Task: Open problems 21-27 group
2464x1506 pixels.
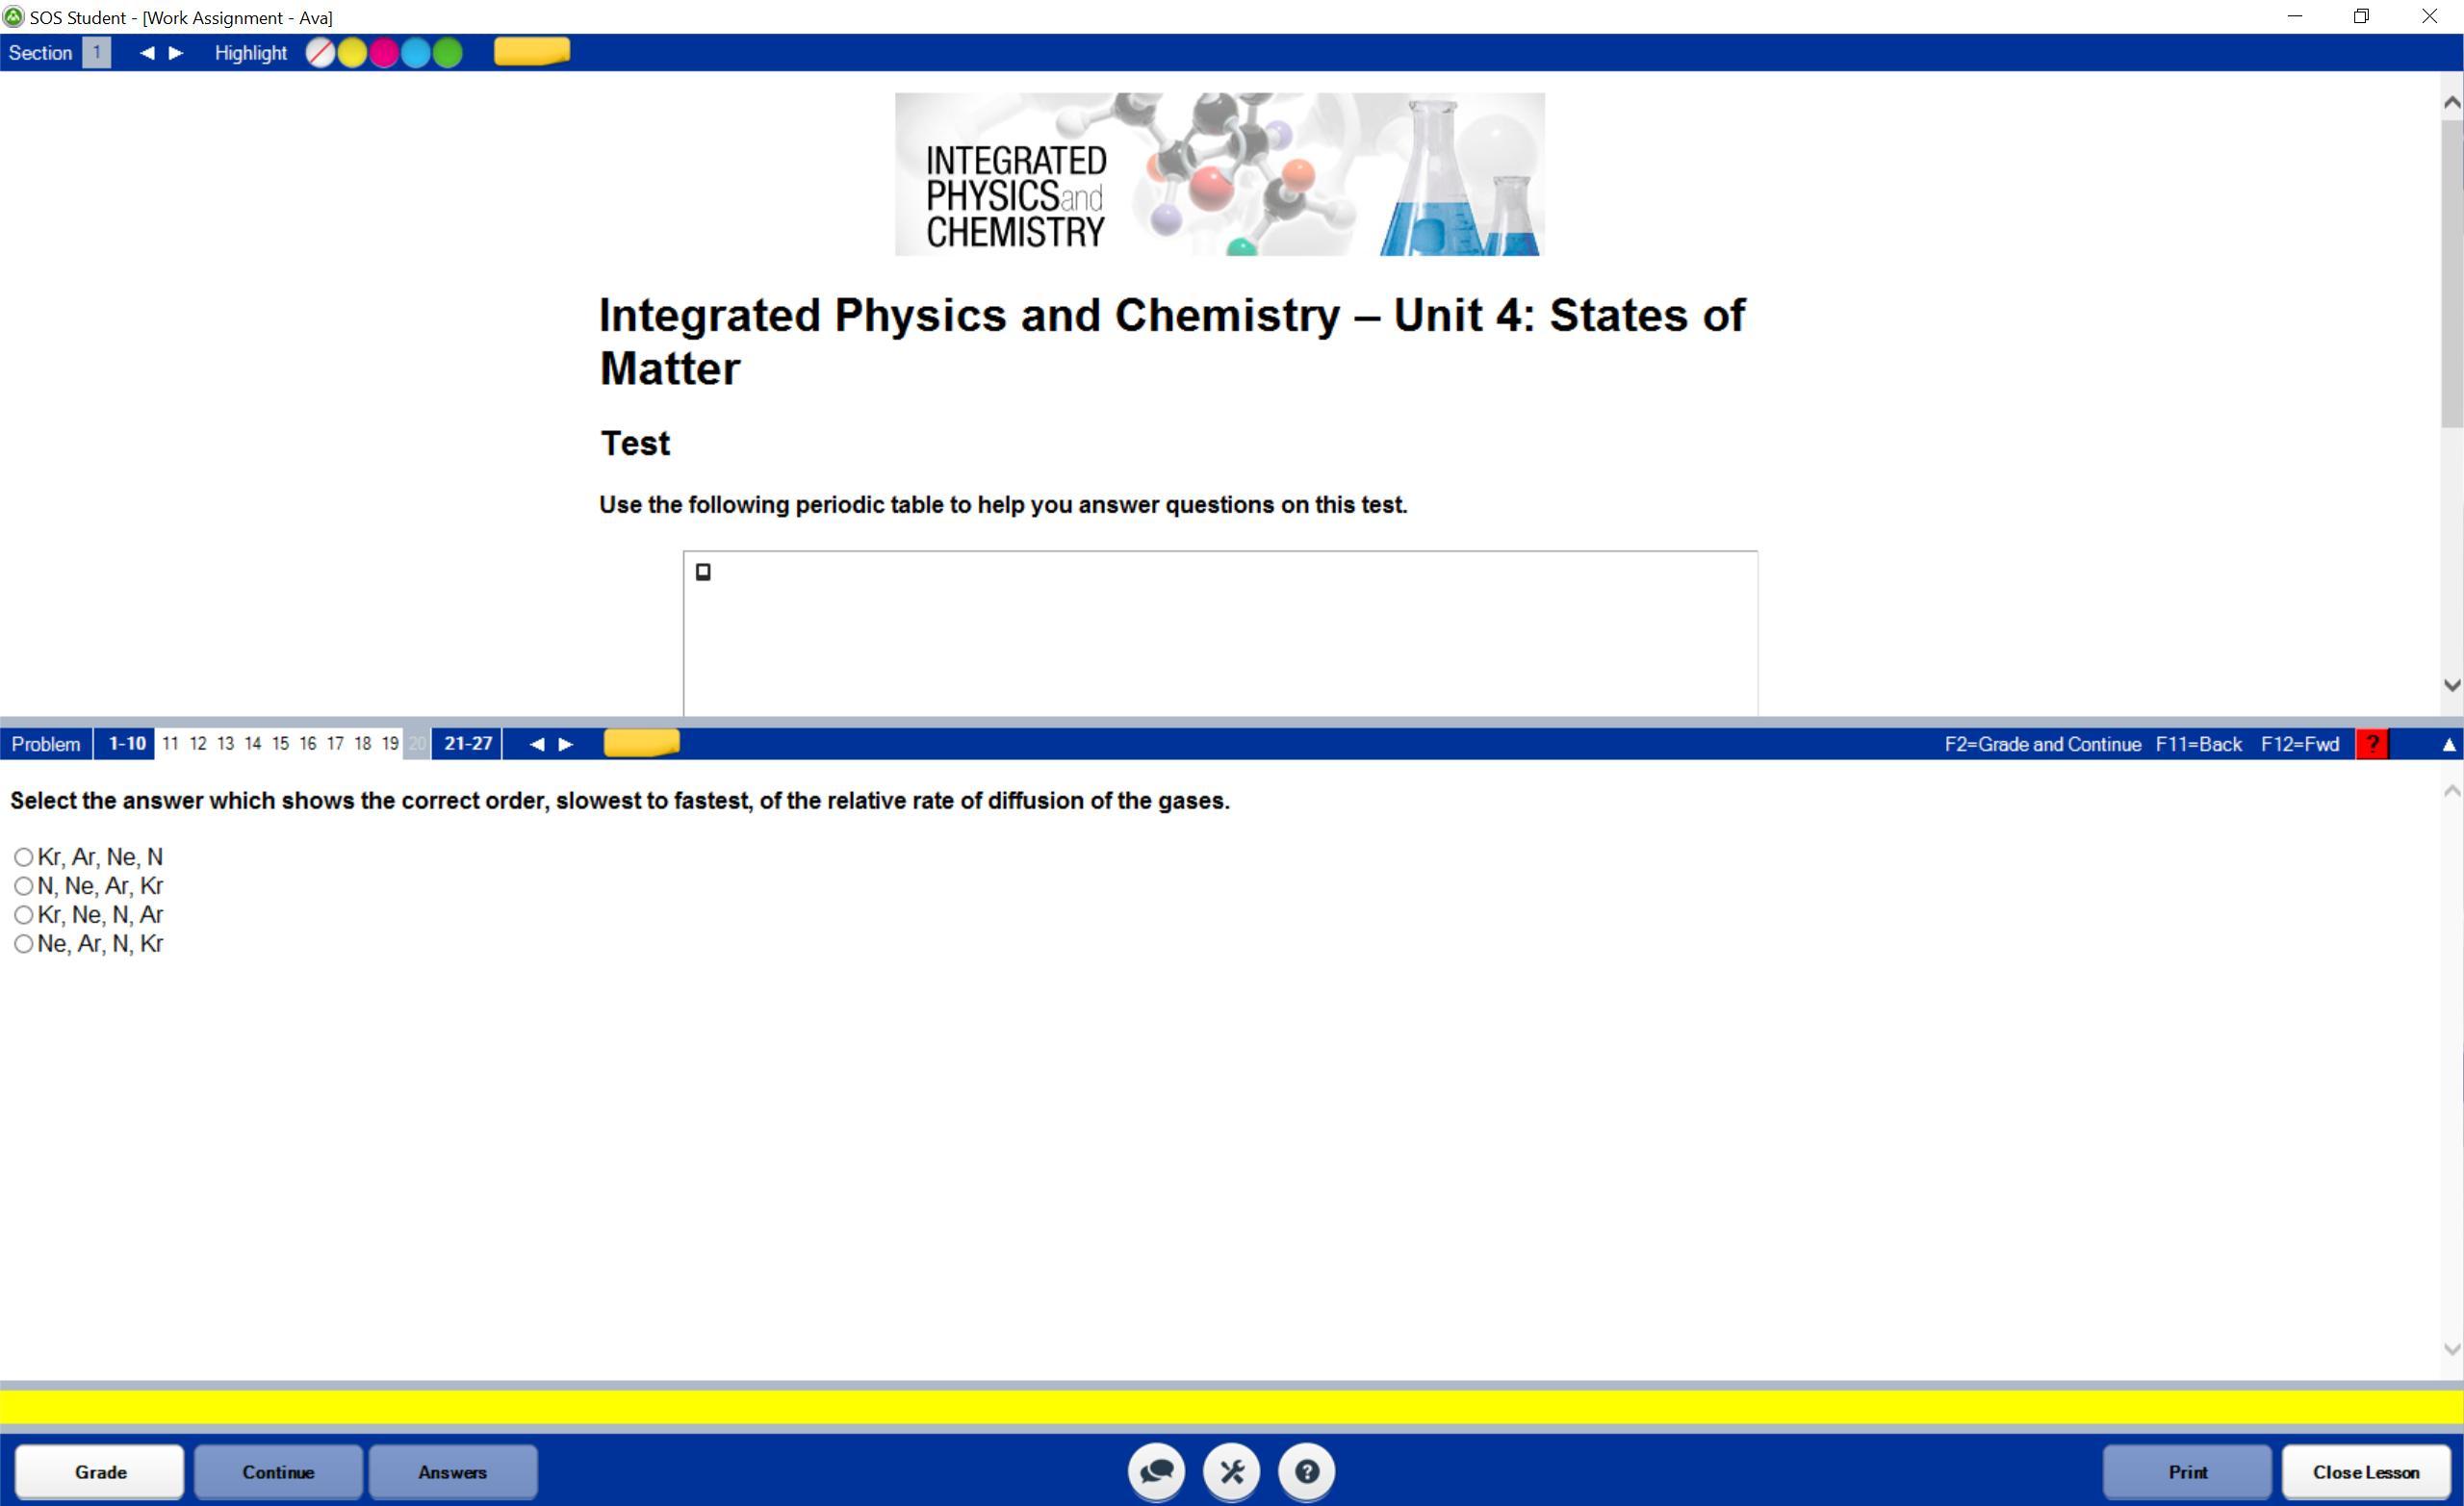Action: 467,744
